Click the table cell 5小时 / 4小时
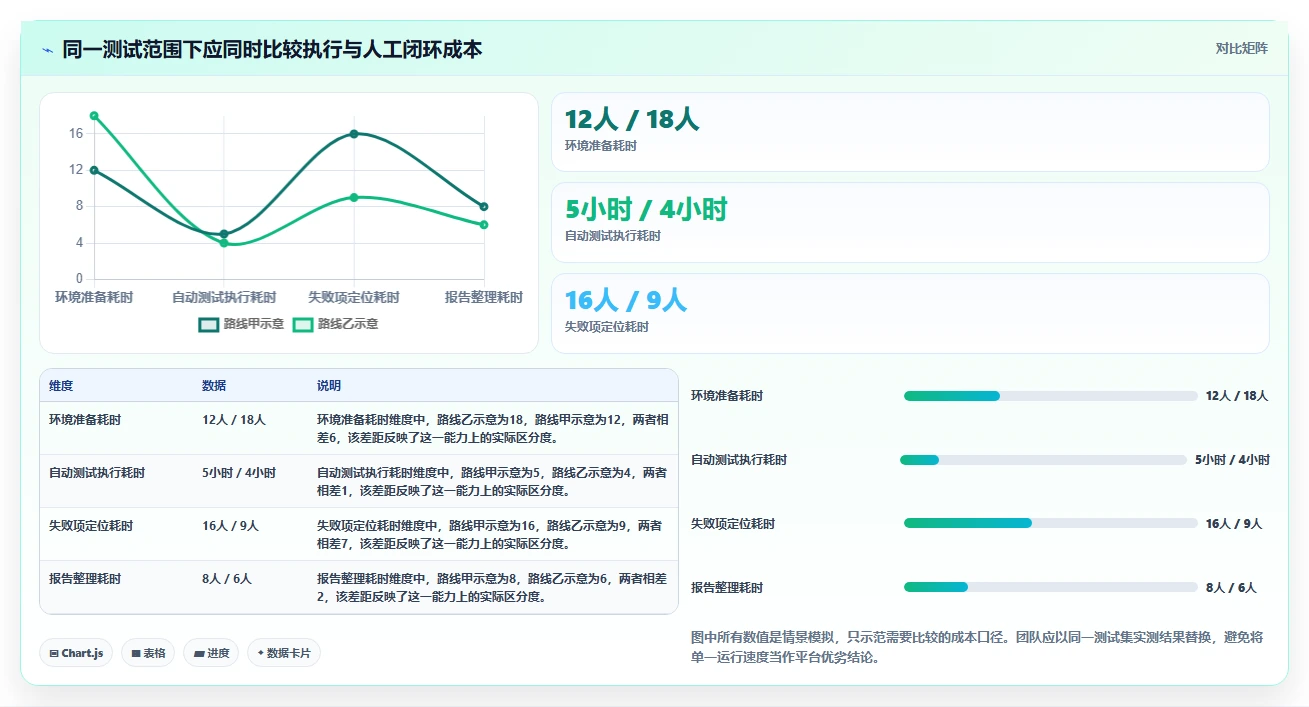The image size is (1309, 707). point(239,473)
